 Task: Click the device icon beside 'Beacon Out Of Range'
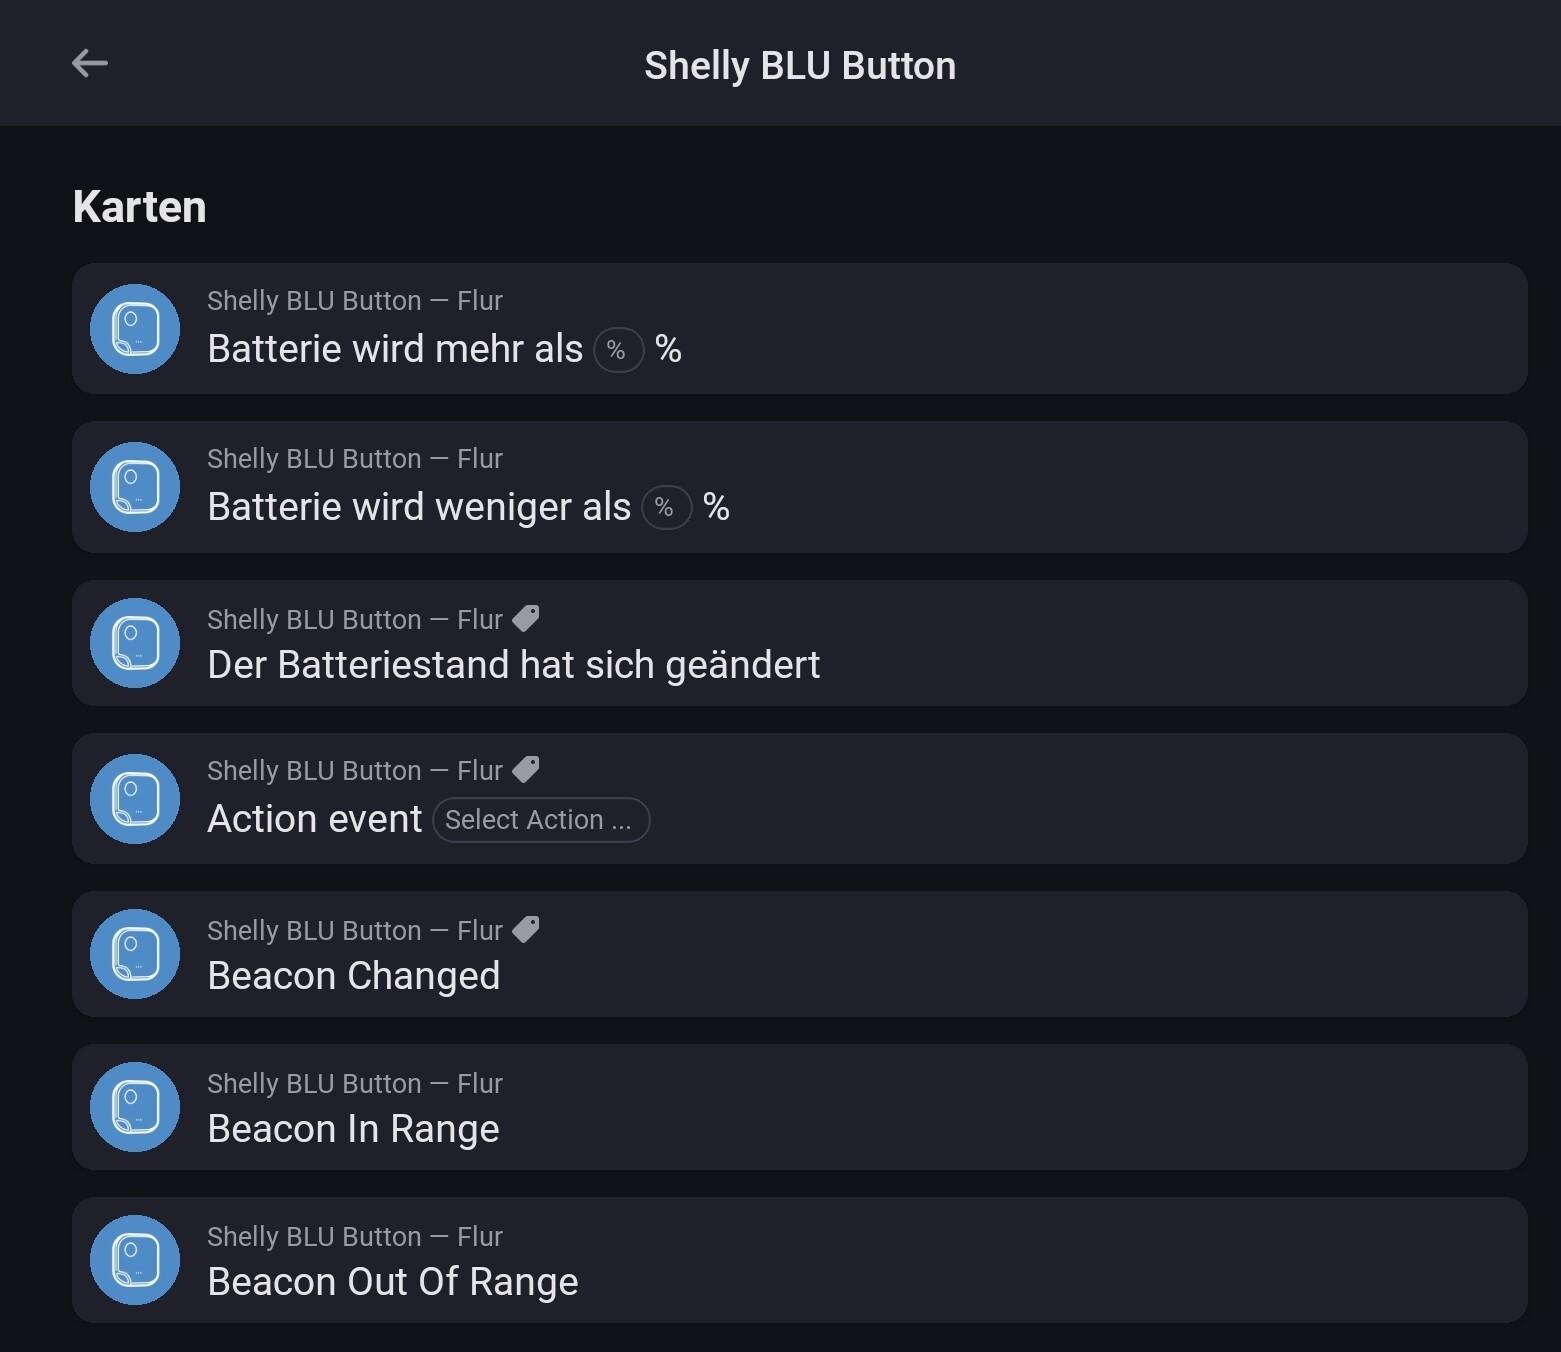coord(135,1260)
